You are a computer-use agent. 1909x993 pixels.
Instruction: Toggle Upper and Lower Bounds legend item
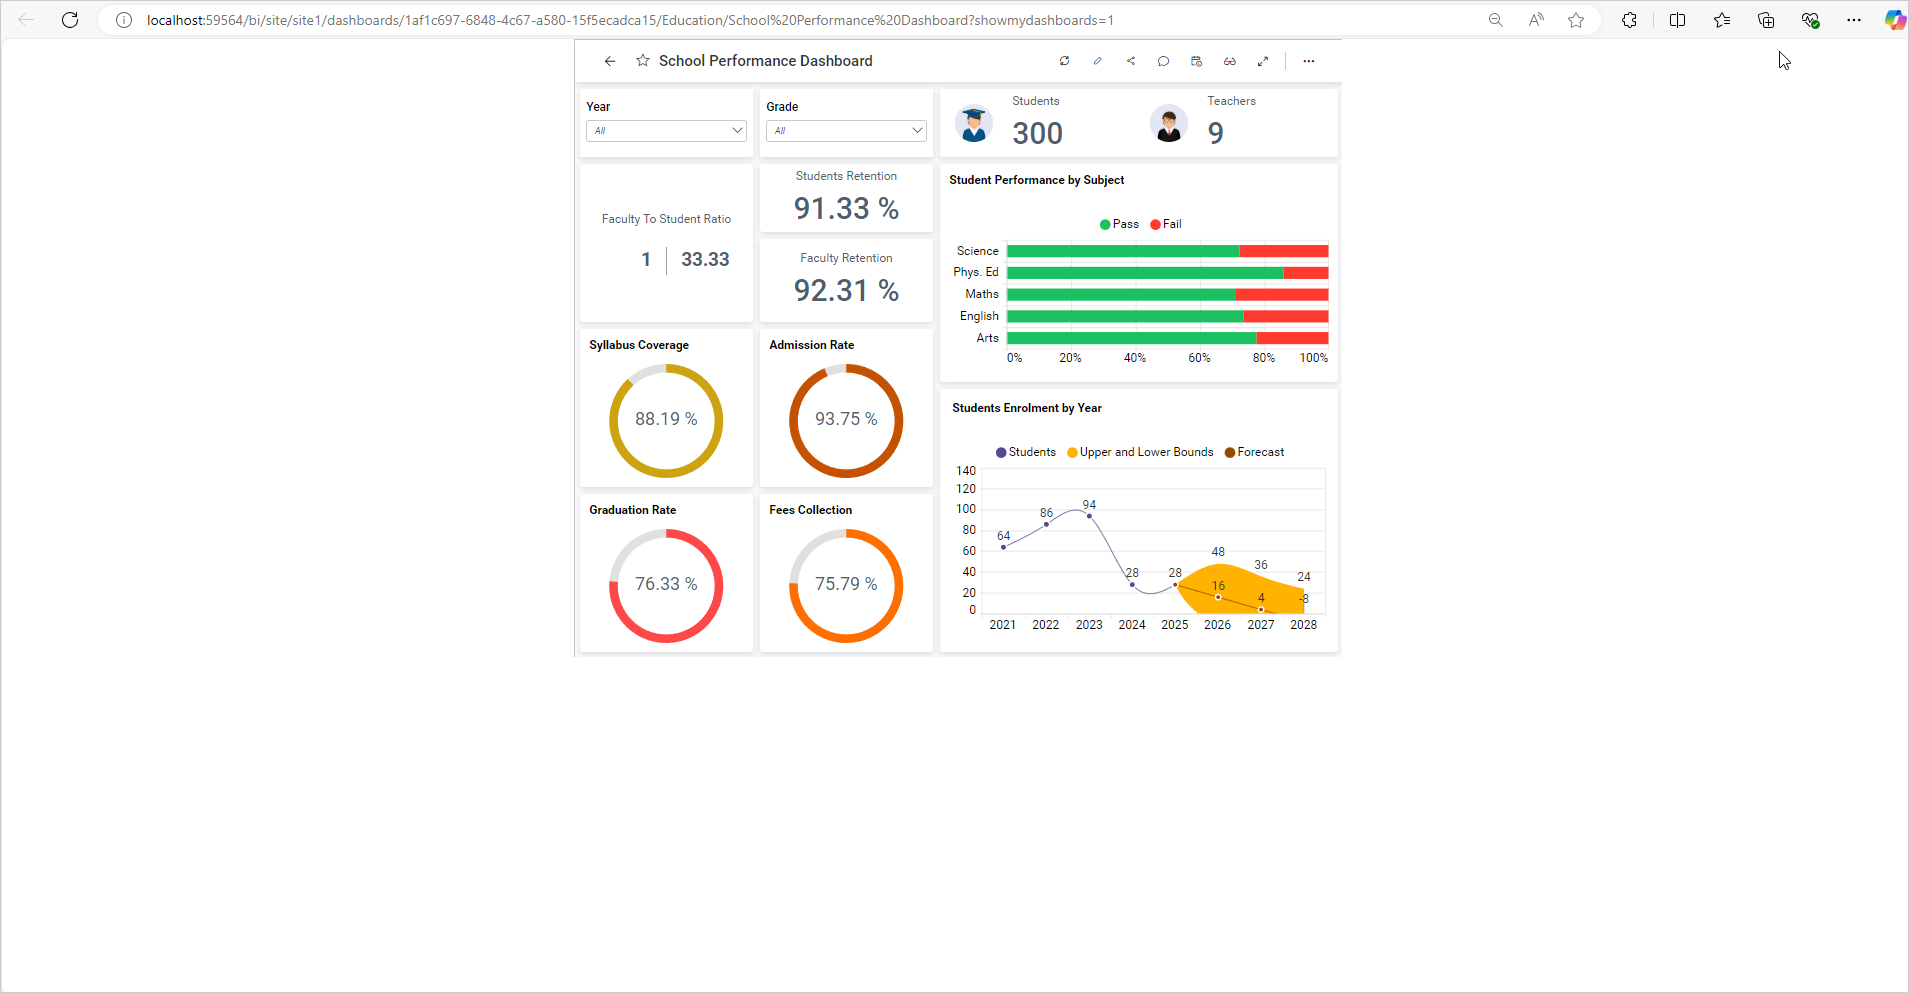pyautogui.click(x=1140, y=452)
